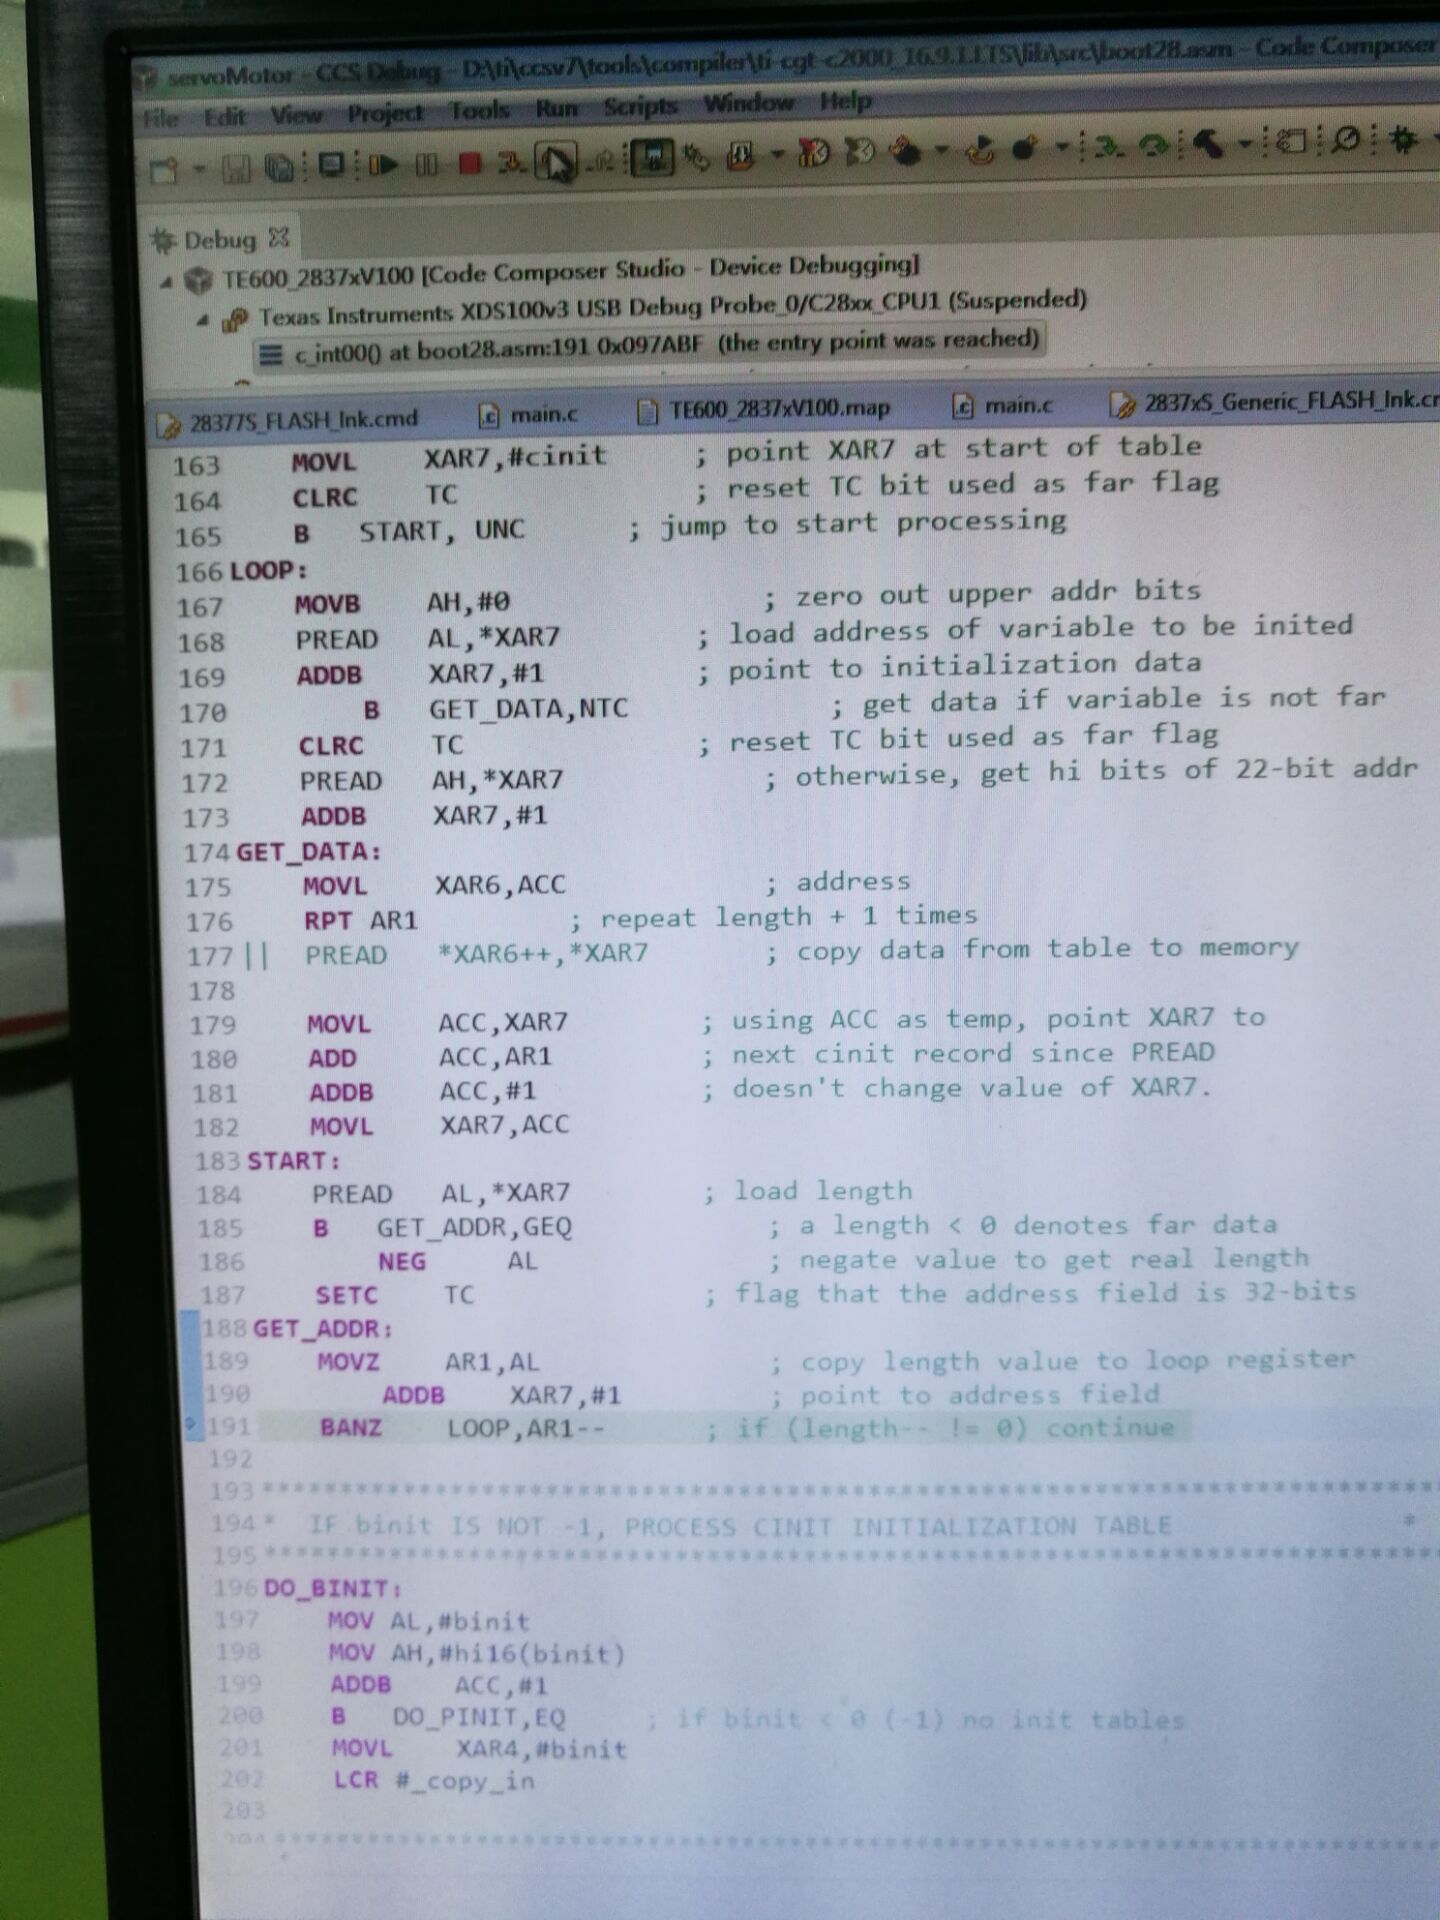Click the grey clock icon in the toolbar
This screenshot has width=1440, height=1920.
pos(860,151)
